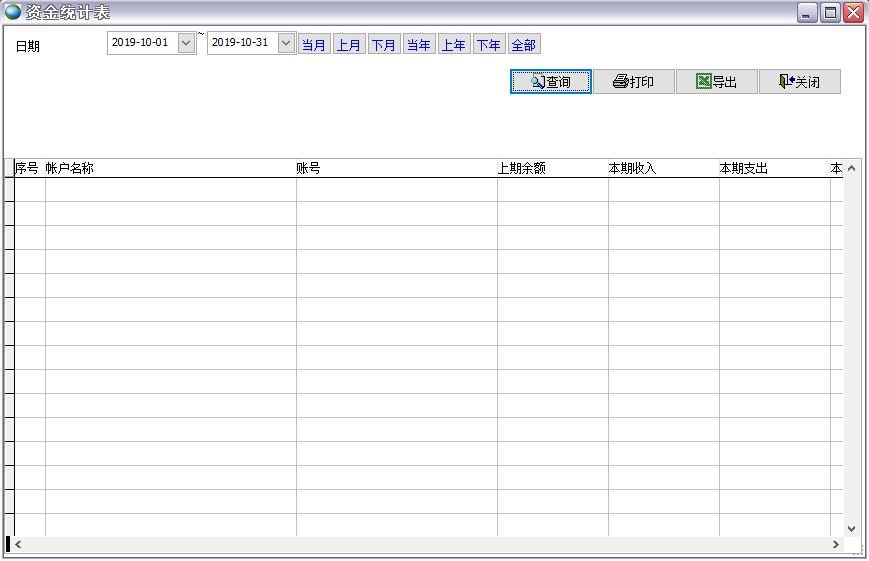Pick the 下月 next month shortcut
Screen dimensions: 869x561
pyautogui.click(x=384, y=45)
